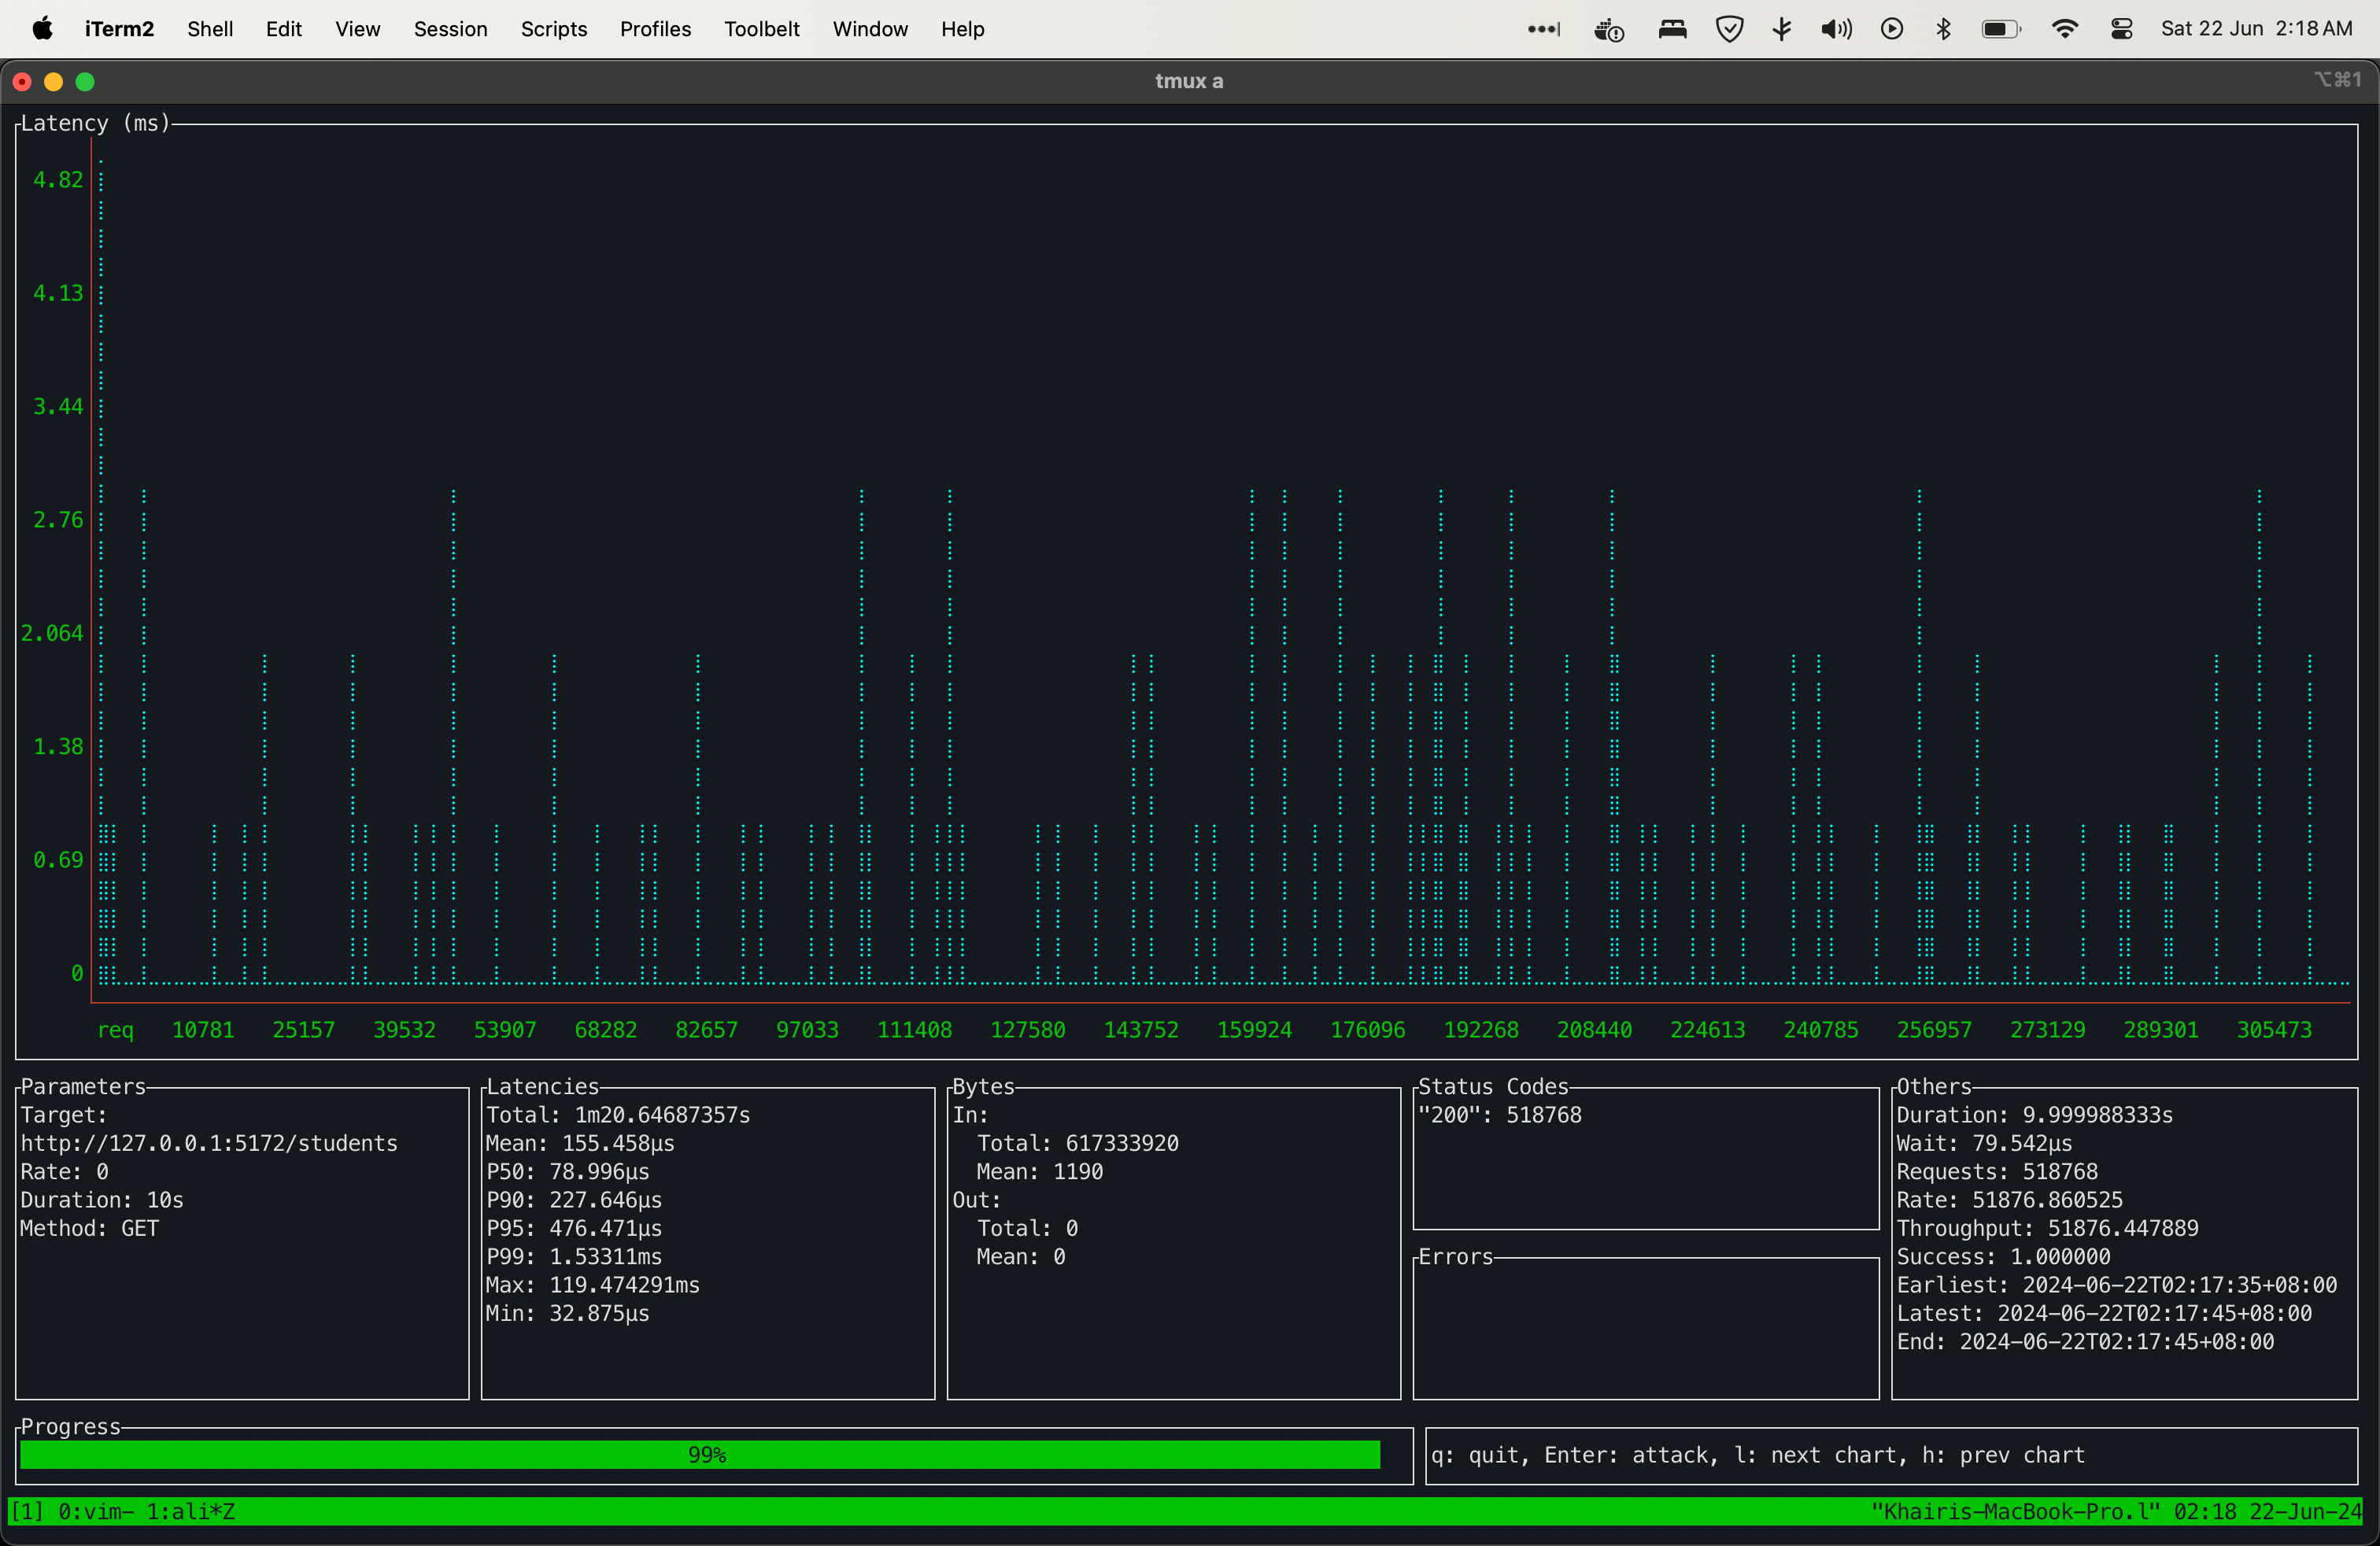Click the target URL in Parameters panel
The width and height of the screenshot is (2380, 1546).
pyautogui.click(x=208, y=1143)
